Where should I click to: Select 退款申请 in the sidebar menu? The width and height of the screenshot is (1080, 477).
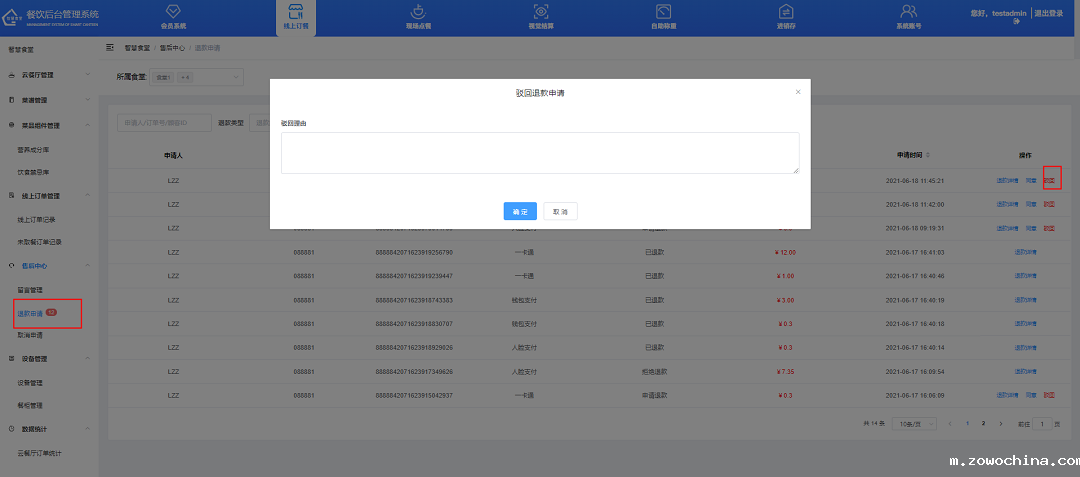coord(31,314)
